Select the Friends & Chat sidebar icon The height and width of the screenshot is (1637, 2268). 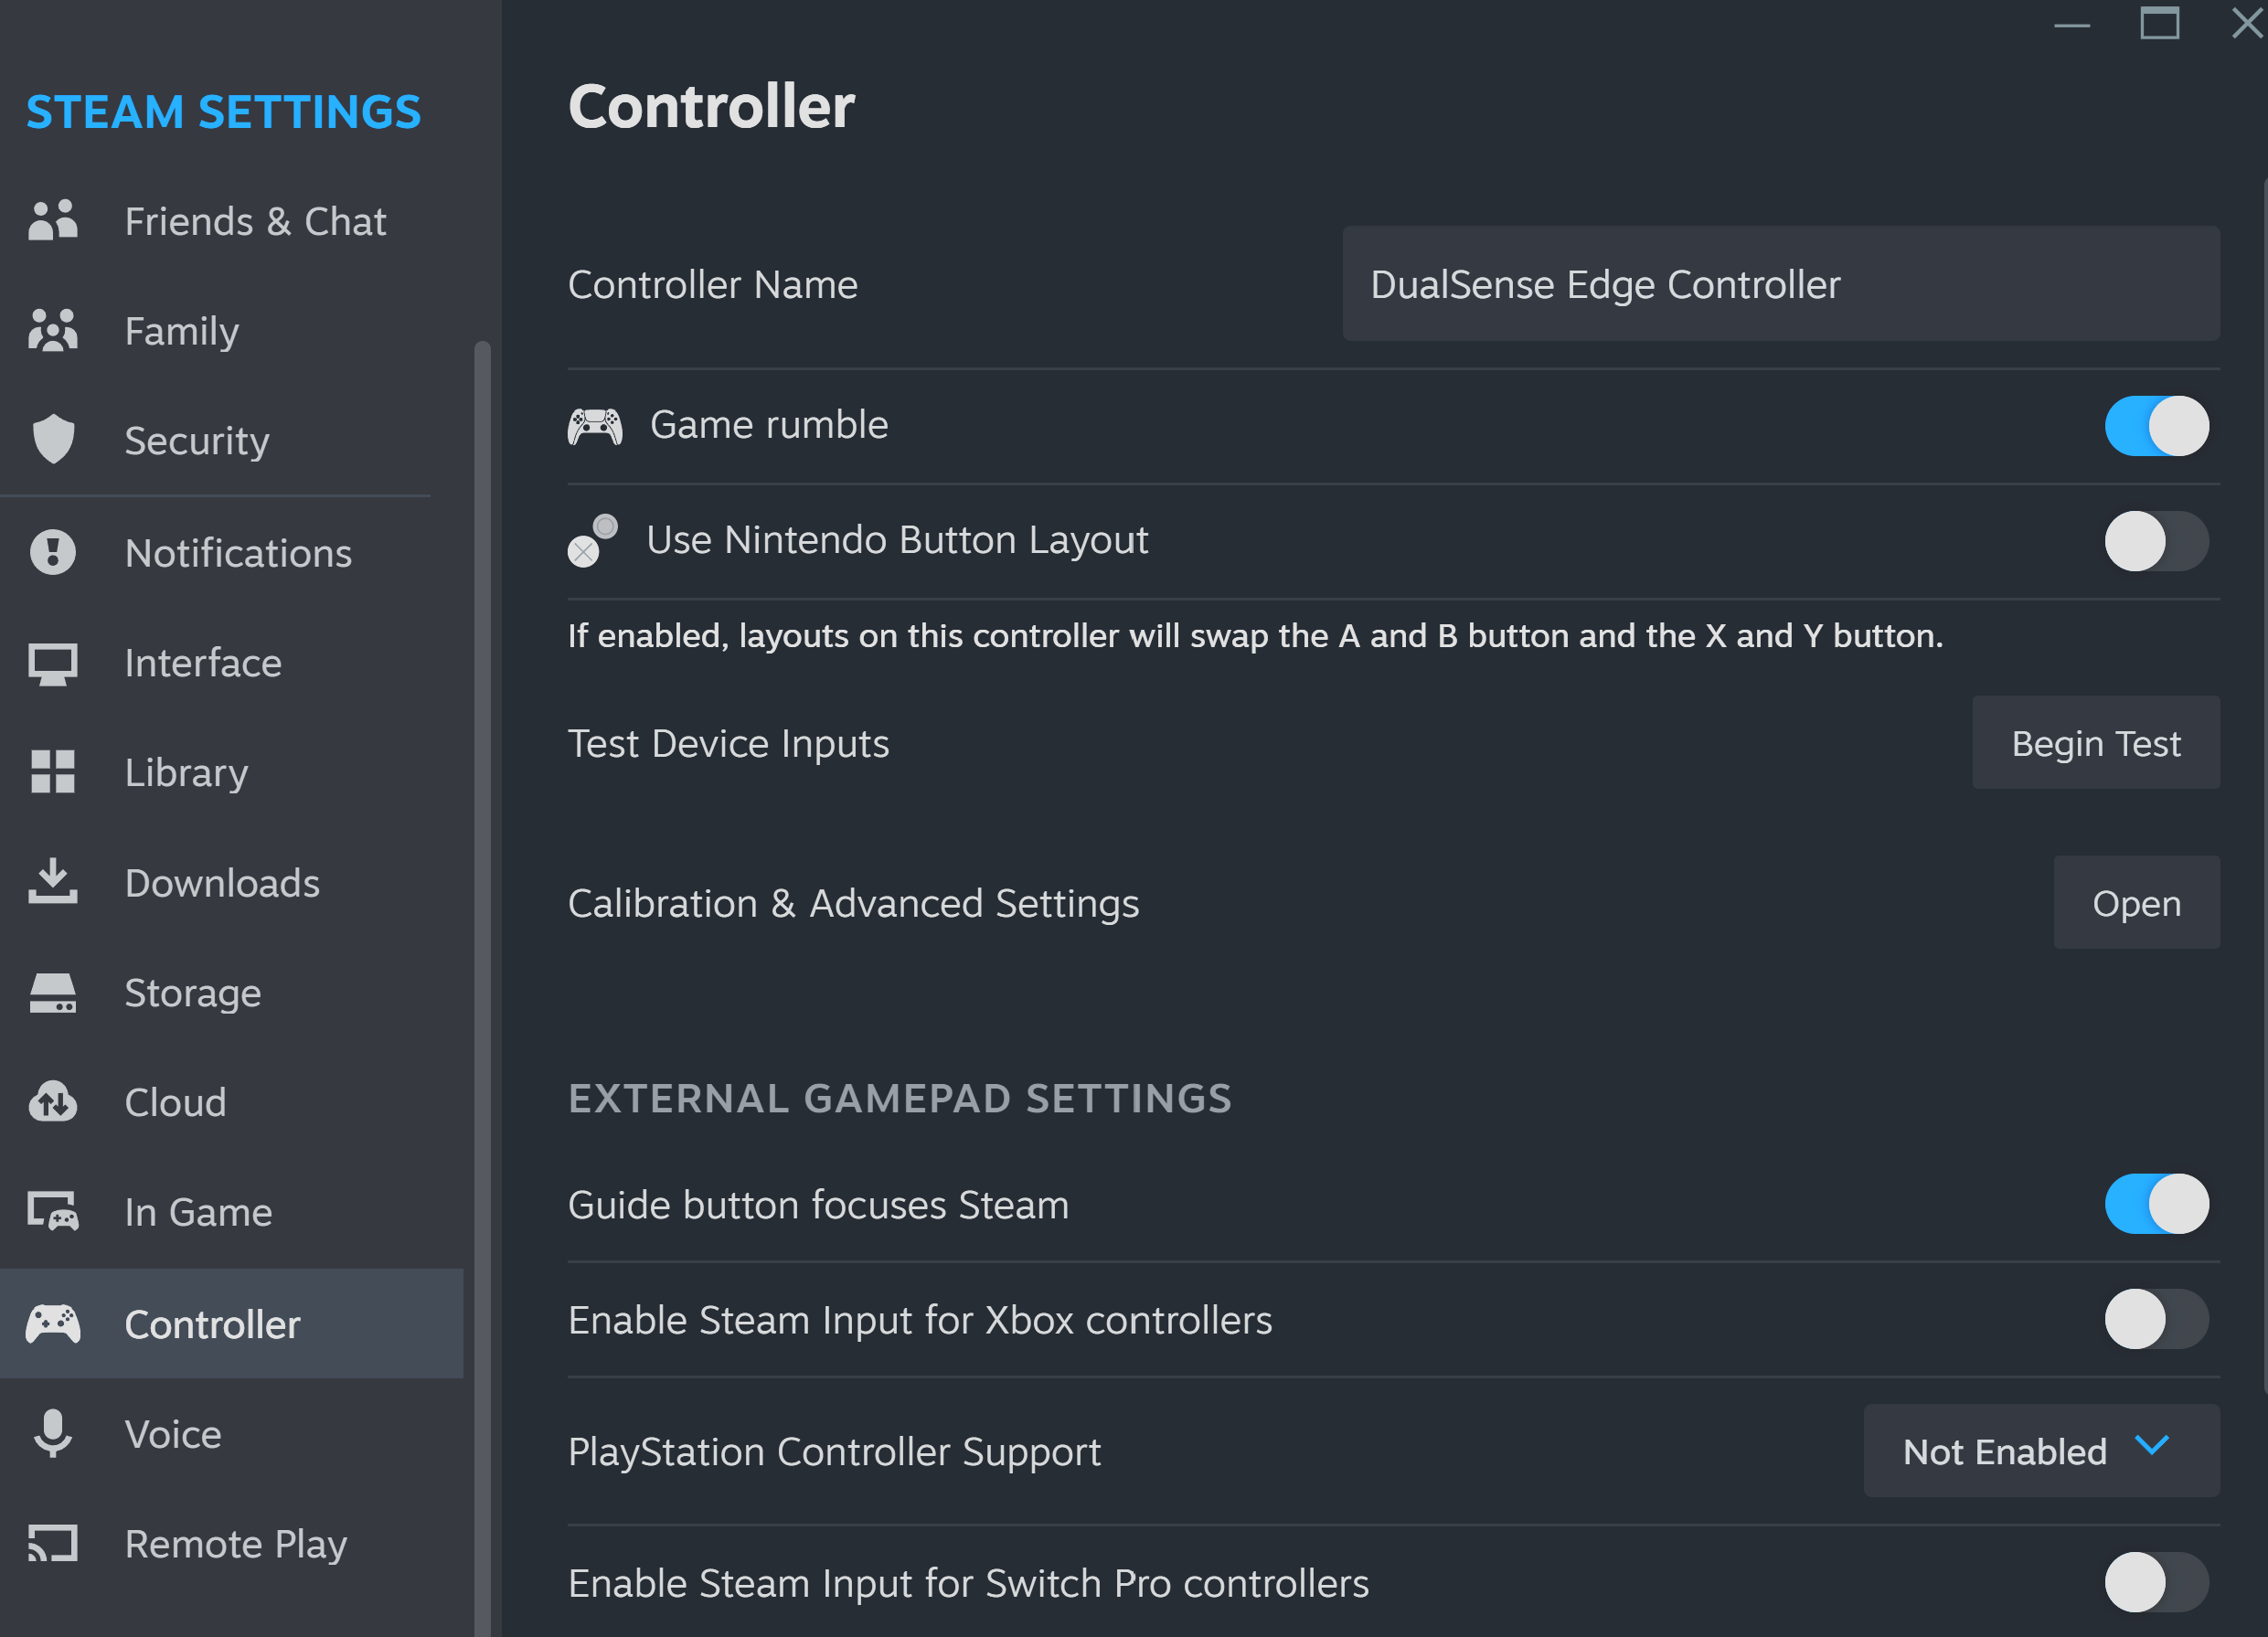click(x=54, y=221)
